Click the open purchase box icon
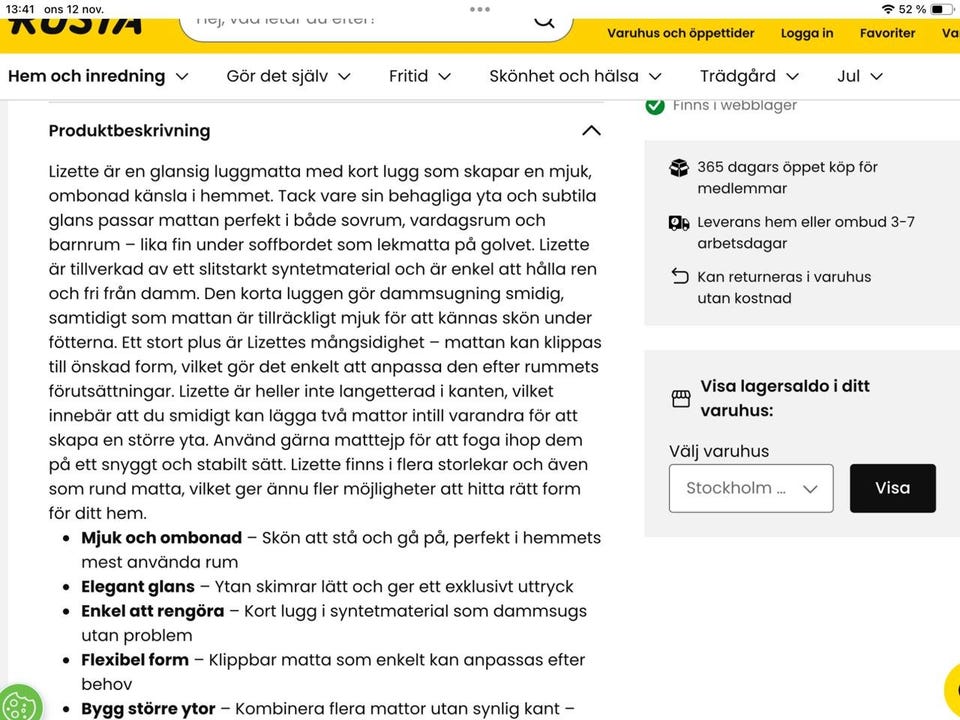The width and height of the screenshot is (960, 720). [680, 168]
